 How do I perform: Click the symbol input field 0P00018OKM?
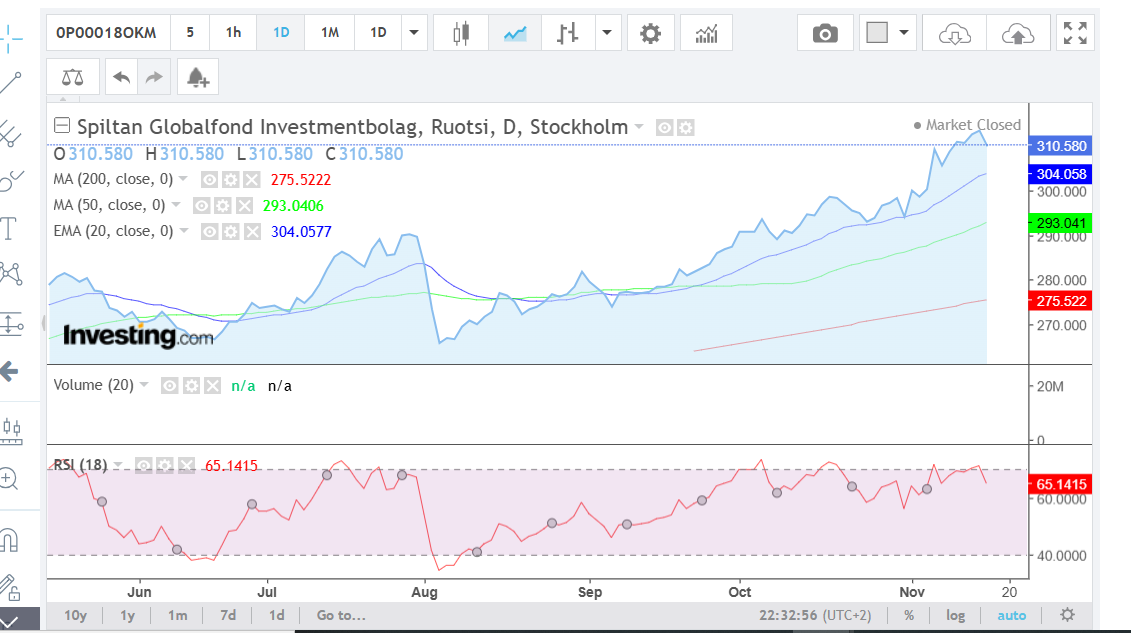pyautogui.click(x=107, y=33)
